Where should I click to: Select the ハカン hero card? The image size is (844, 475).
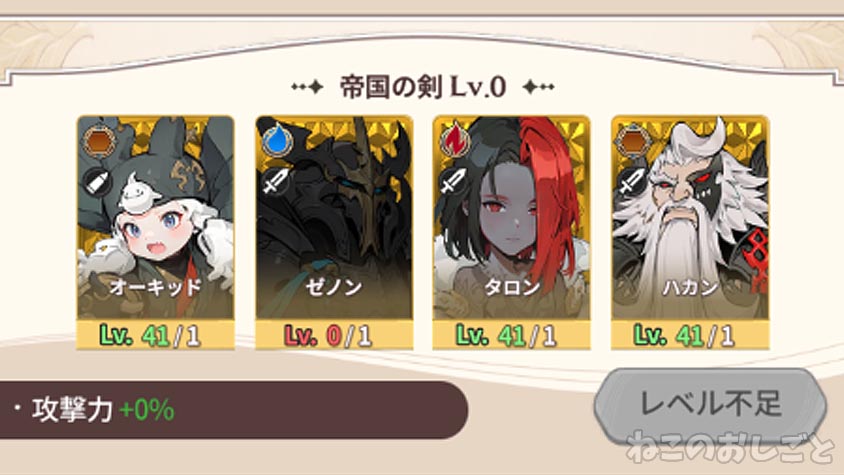[690, 233]
